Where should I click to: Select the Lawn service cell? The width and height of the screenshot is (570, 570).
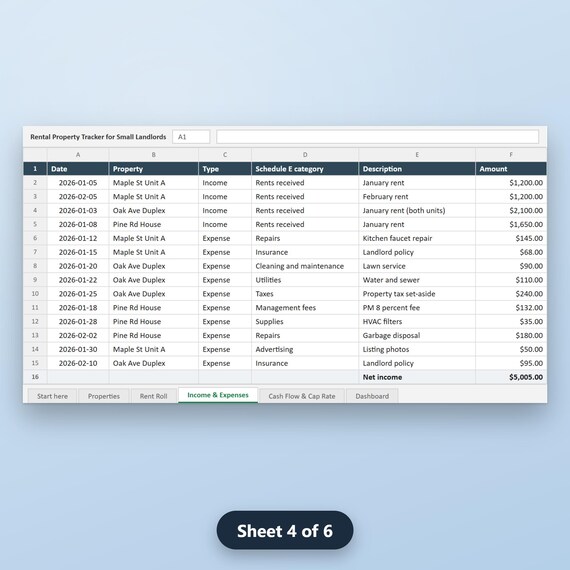pyautogui.click(x=417, y=266)
